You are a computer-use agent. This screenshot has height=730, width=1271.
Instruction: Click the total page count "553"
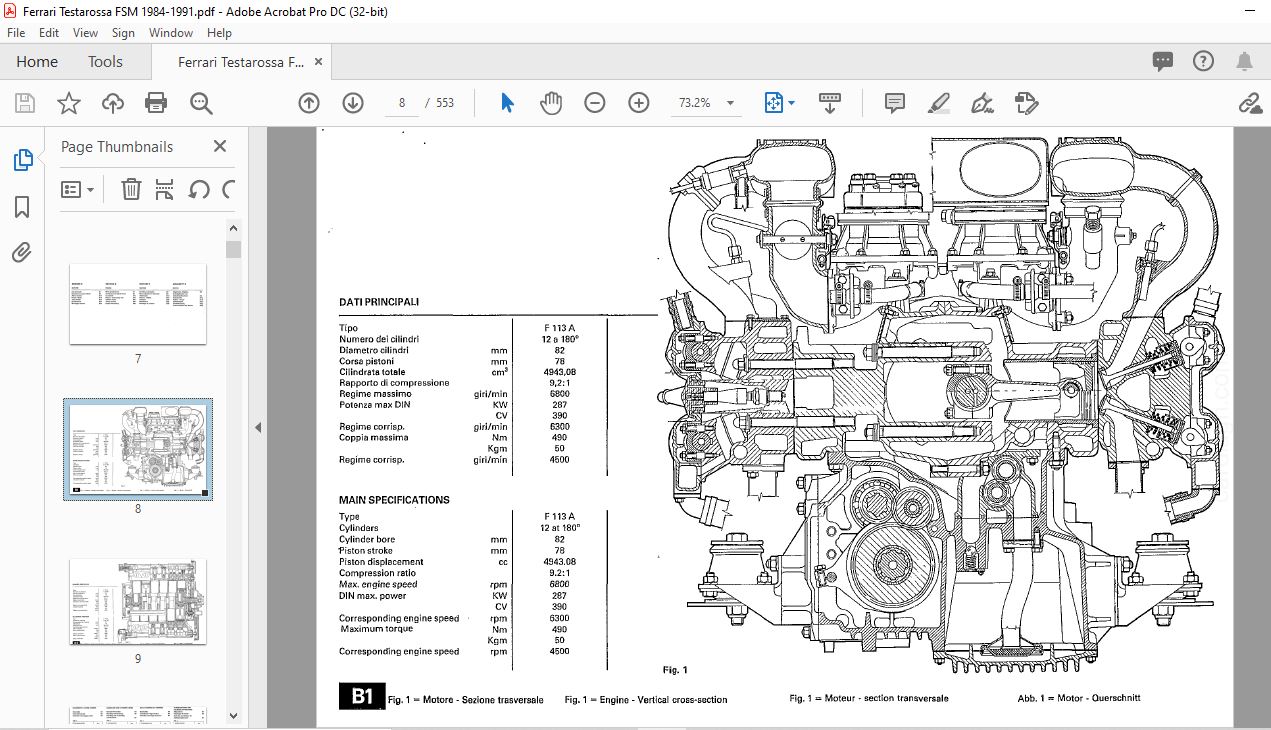[445, 103]
